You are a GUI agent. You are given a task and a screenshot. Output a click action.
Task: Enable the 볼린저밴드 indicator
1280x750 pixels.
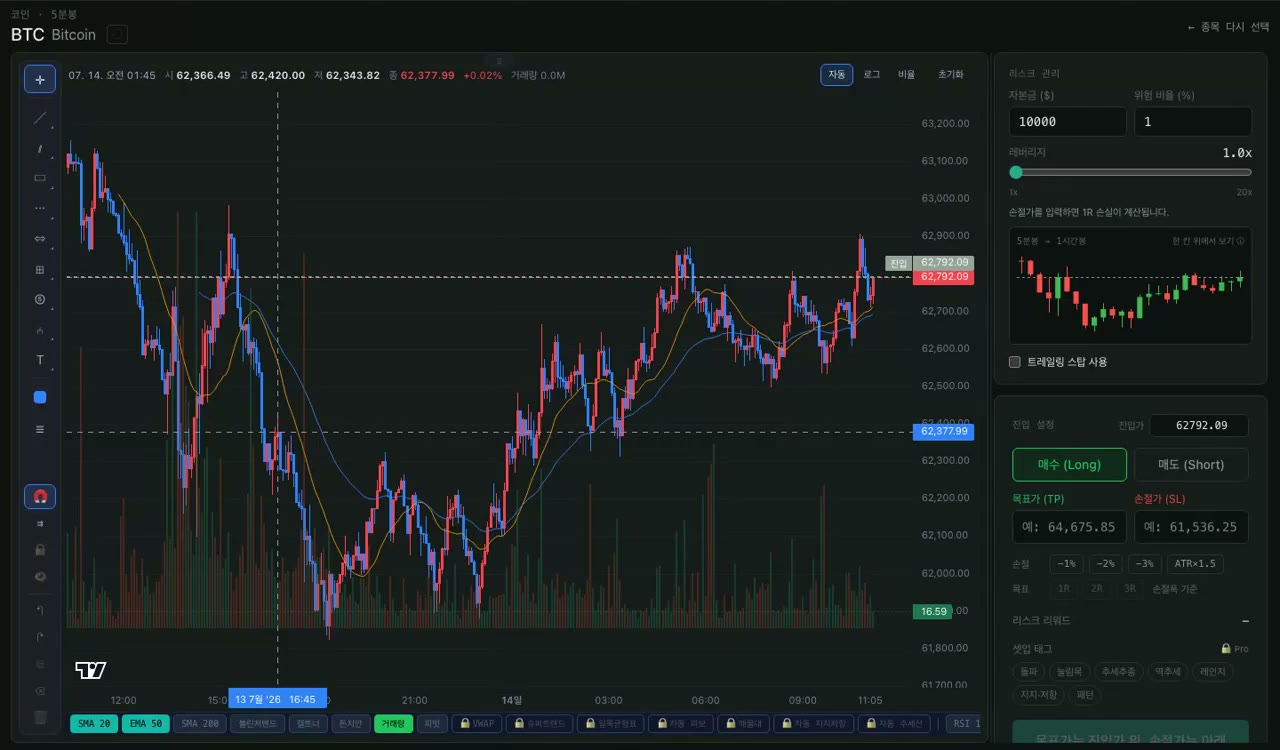pos(257,723)
